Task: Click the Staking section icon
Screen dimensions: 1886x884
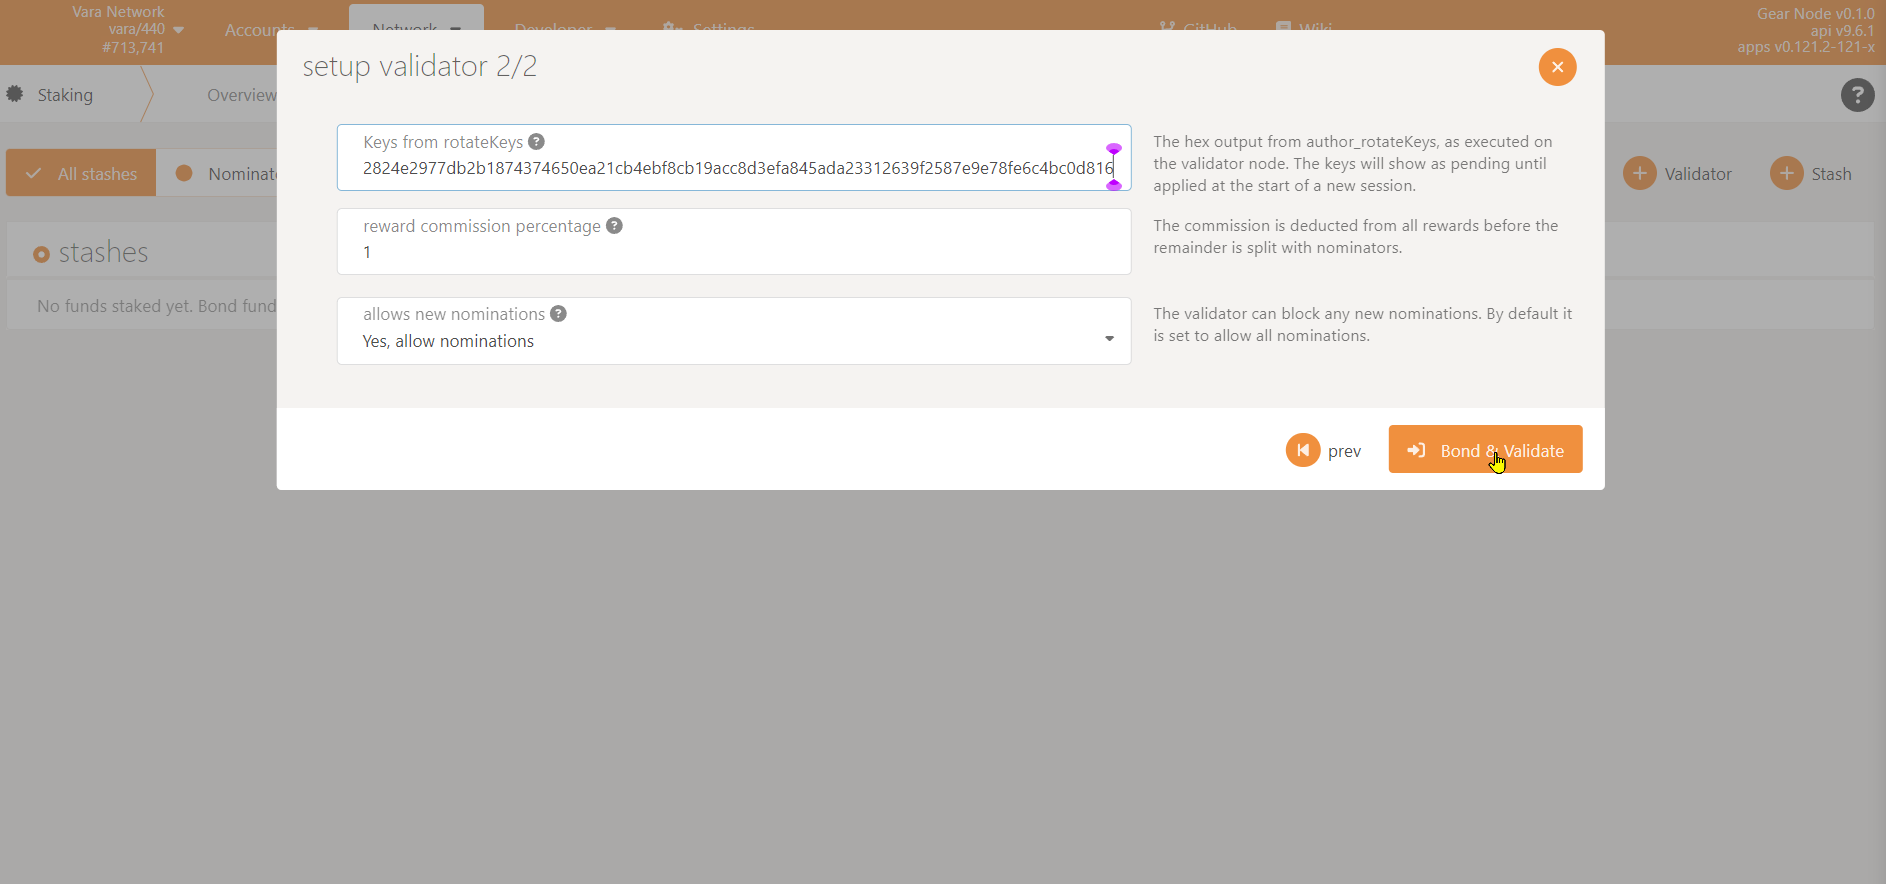Action: coord(15,94)
